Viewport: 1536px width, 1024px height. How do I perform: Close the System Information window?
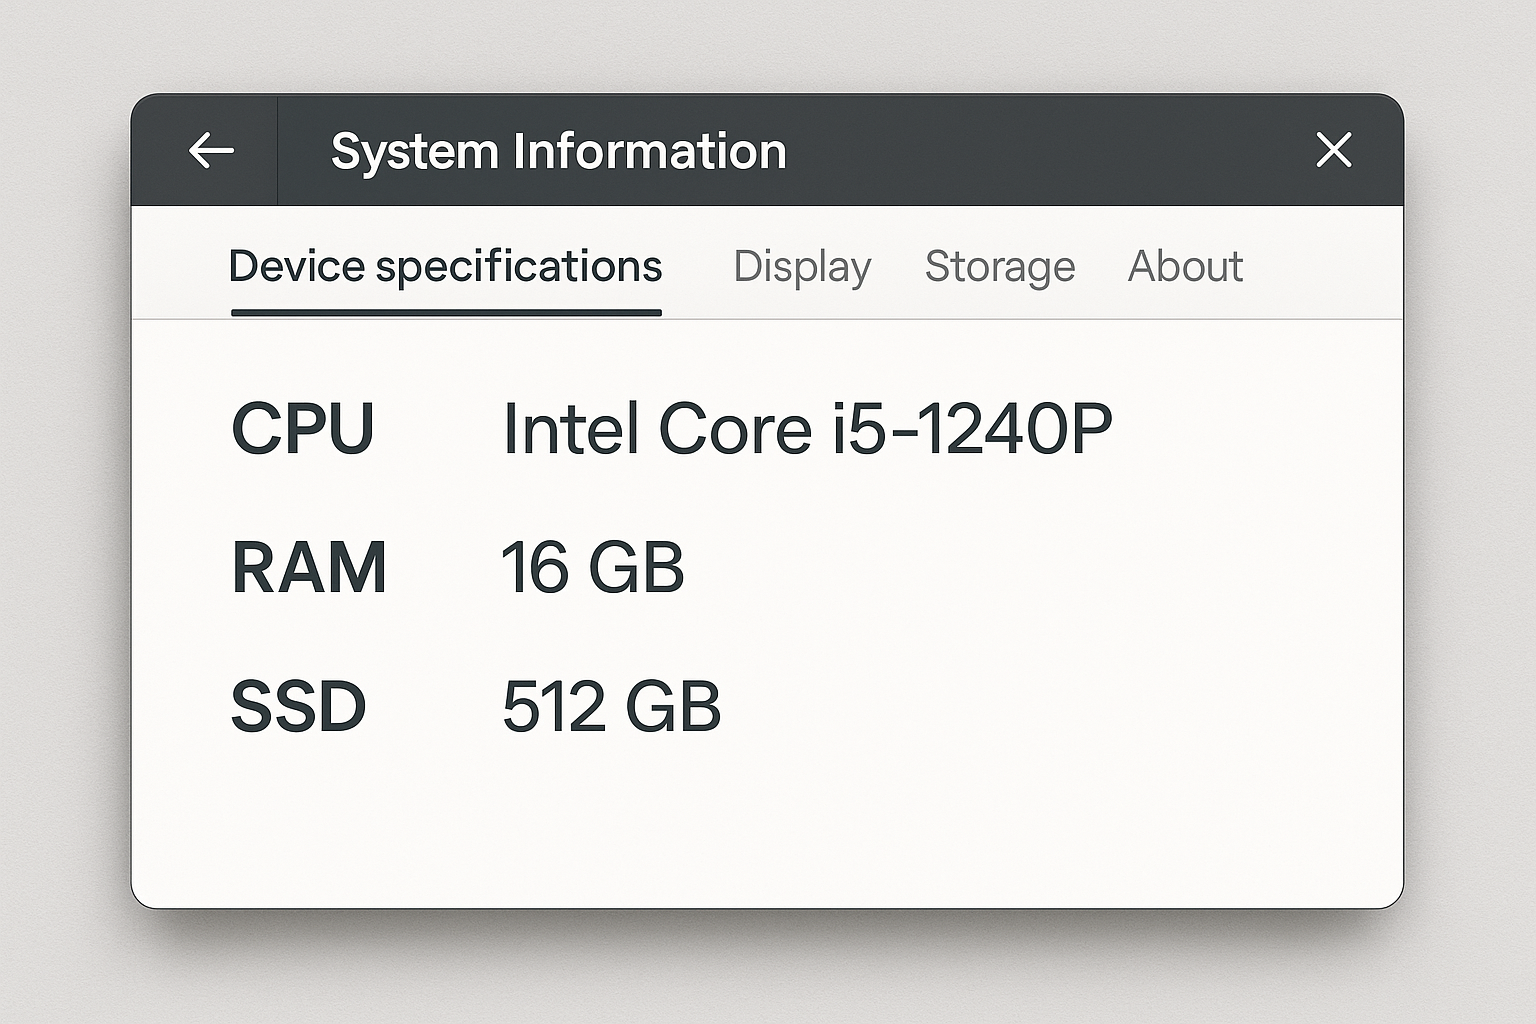coord(1334,150)
